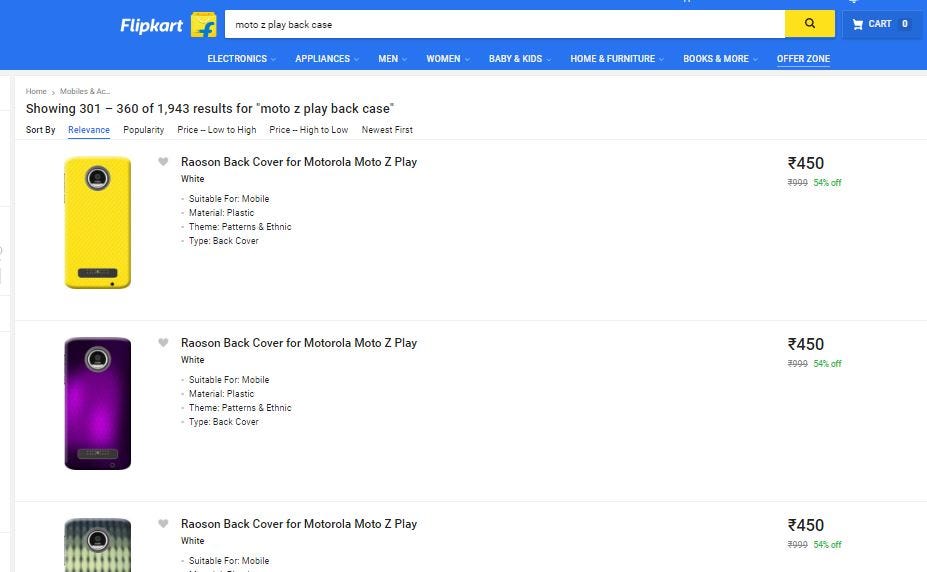This screenshot has height=572, width=927.
Task: Click the 54% off label on yellow cover
Action: pyautogui.click(x=827, y=183)
